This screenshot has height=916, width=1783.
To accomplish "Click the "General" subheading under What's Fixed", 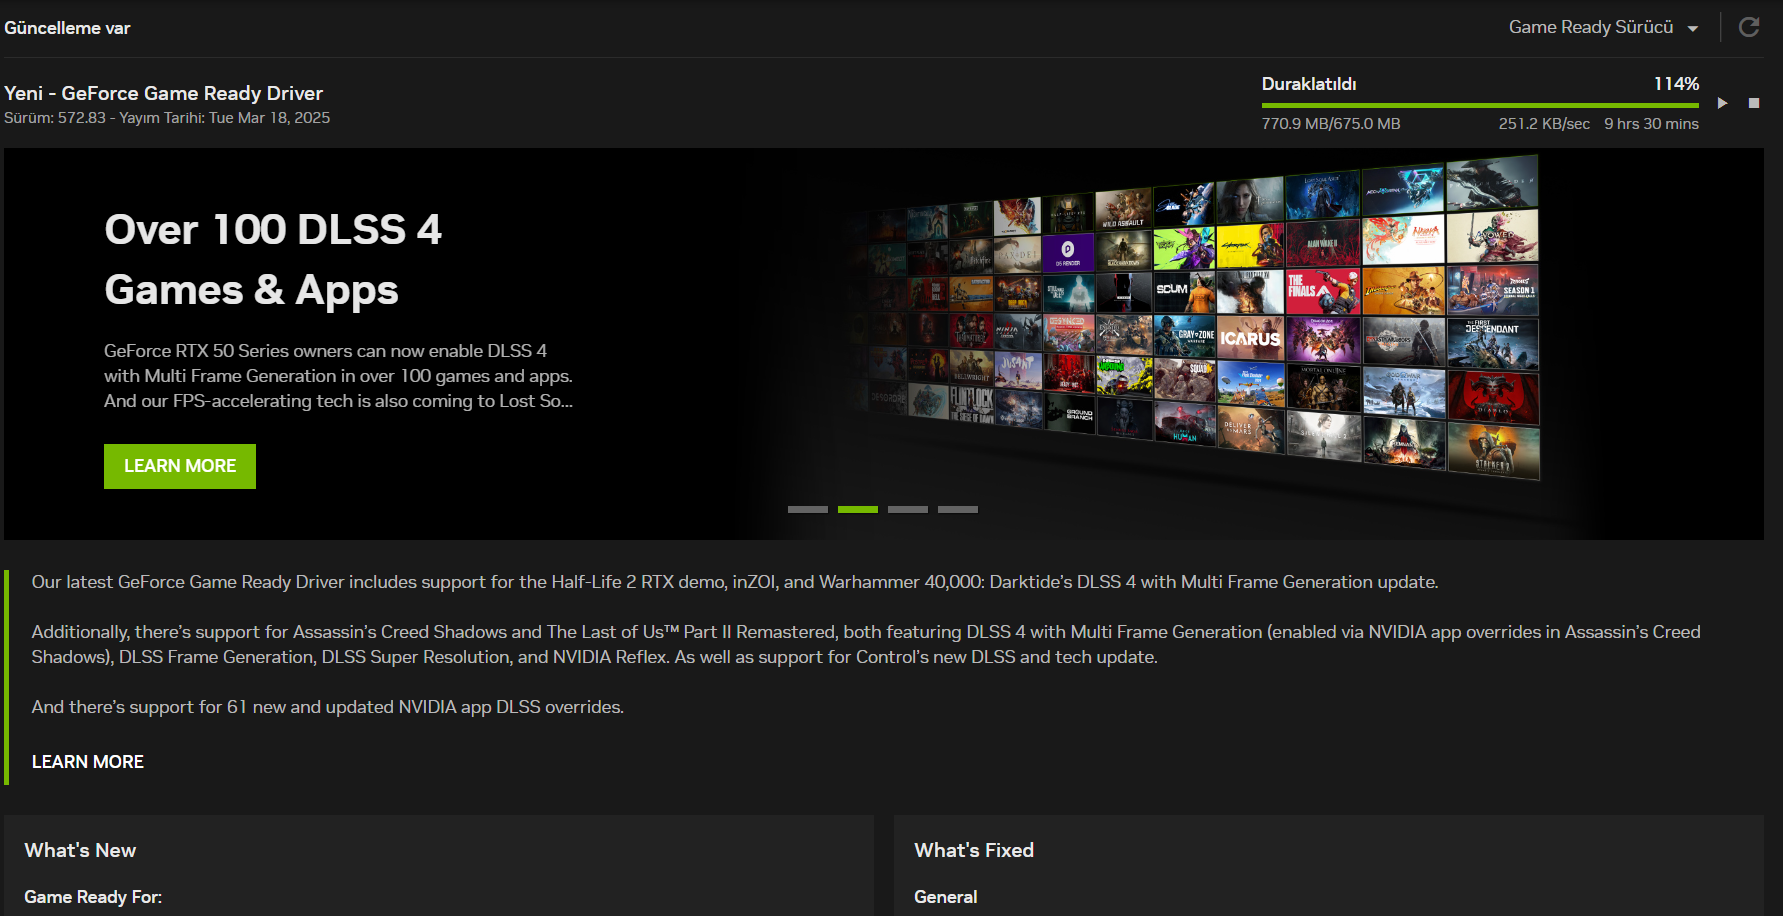I will tap(945, 897).
